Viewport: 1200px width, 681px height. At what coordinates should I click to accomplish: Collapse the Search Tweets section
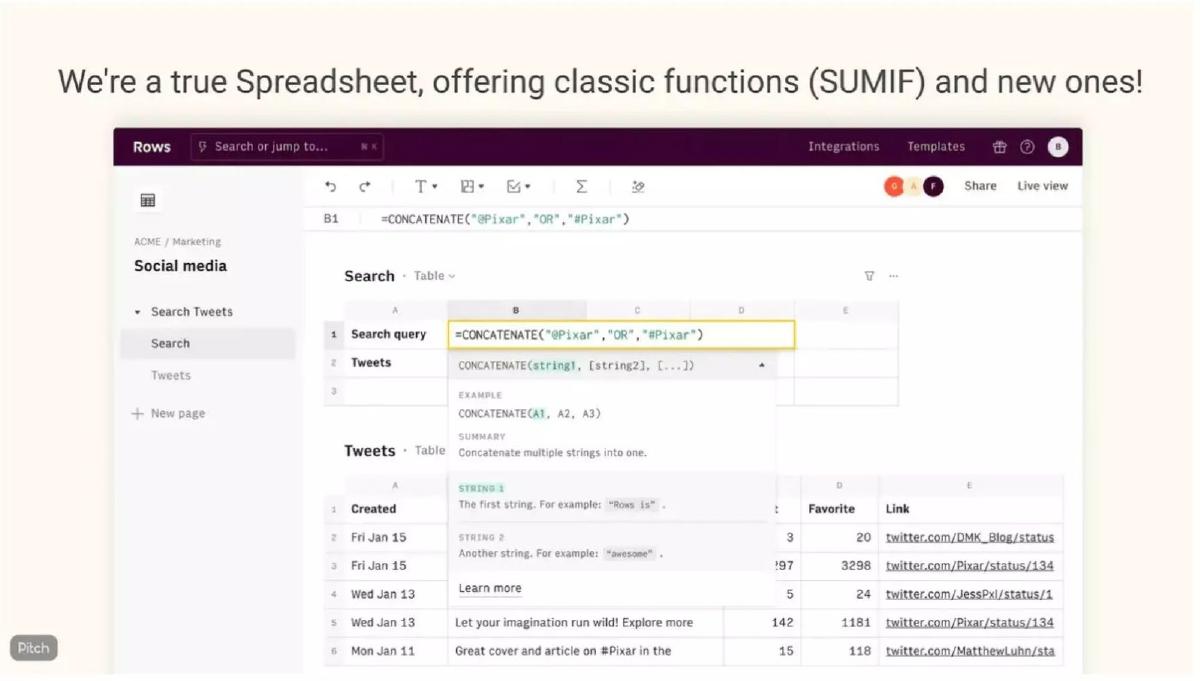[138, 312]
